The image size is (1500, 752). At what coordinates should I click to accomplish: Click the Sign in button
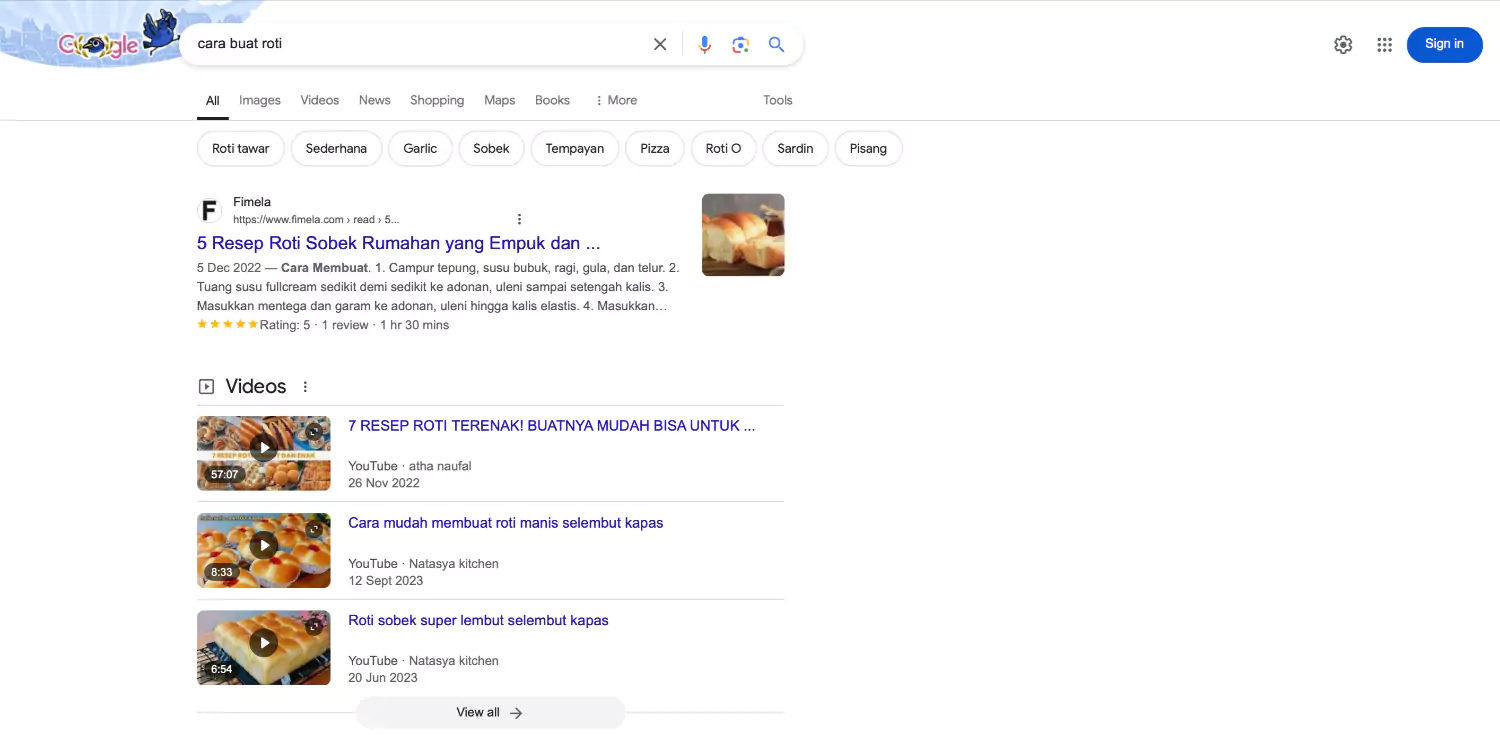coord(1444,44)
